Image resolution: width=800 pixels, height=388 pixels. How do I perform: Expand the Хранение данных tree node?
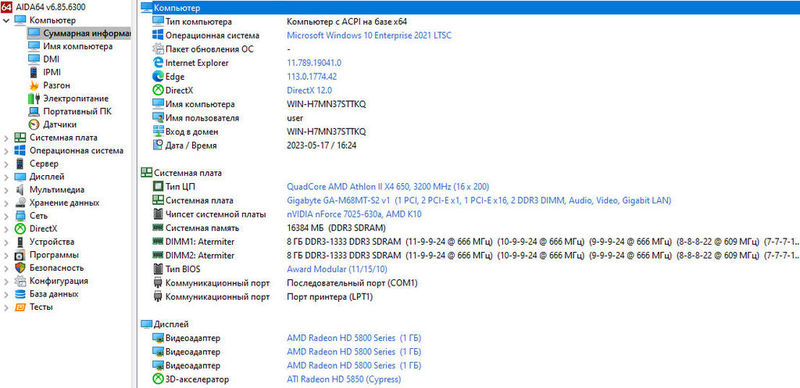6,203
